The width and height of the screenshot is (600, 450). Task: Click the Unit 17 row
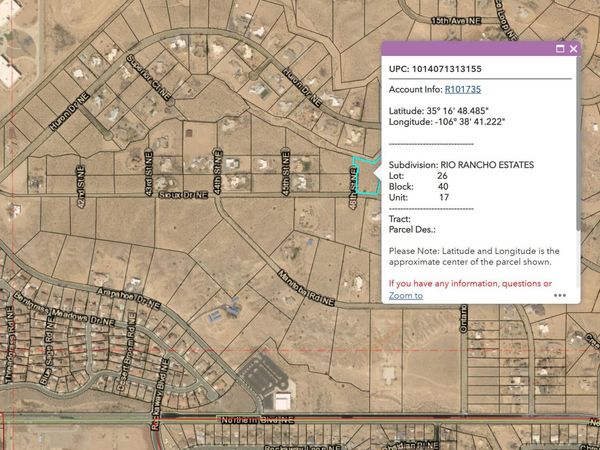tap(419, 197)
